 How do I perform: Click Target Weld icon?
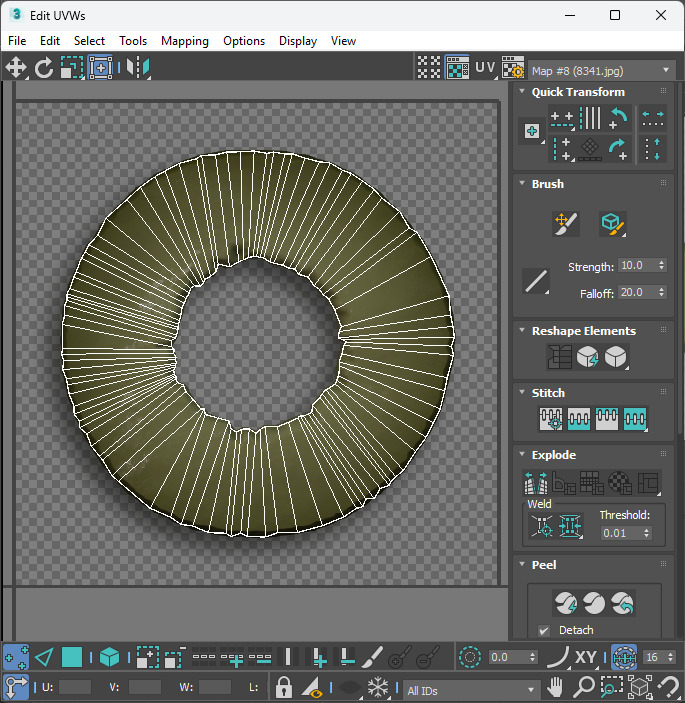pyautogui.click(x=542, y=526)
